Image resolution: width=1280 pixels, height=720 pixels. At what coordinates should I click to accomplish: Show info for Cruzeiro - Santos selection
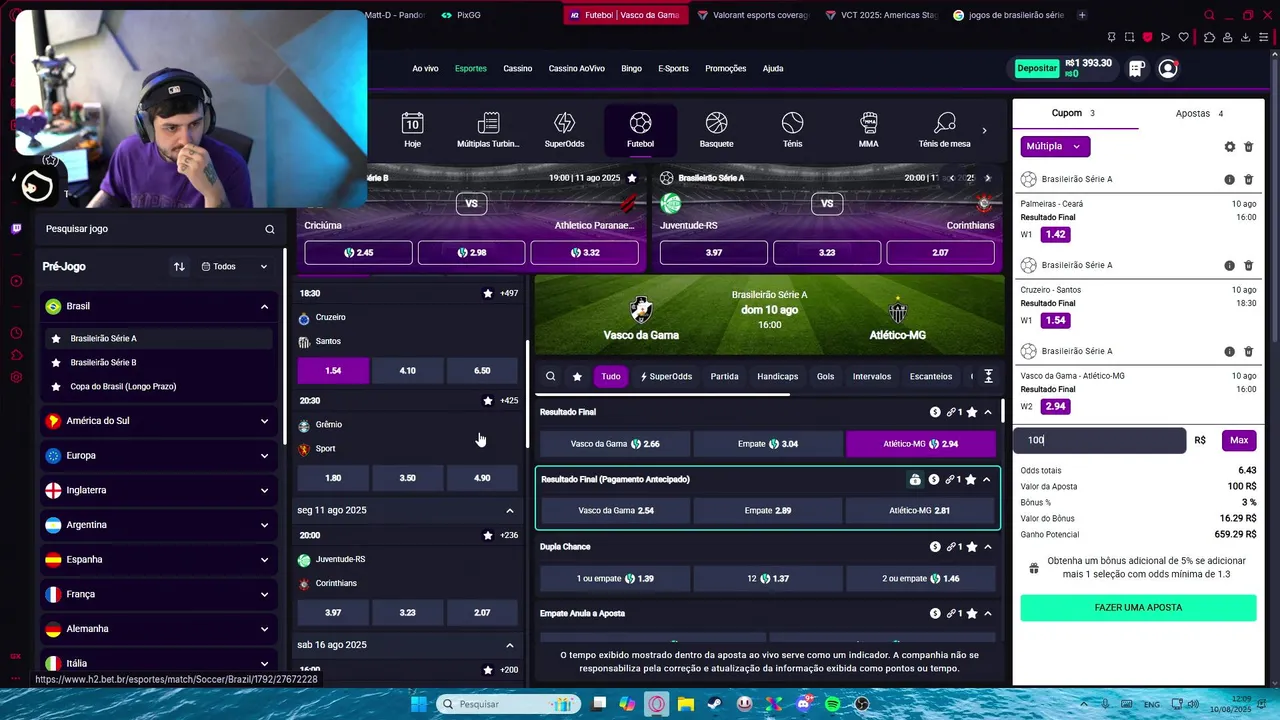pos(1229,265)
